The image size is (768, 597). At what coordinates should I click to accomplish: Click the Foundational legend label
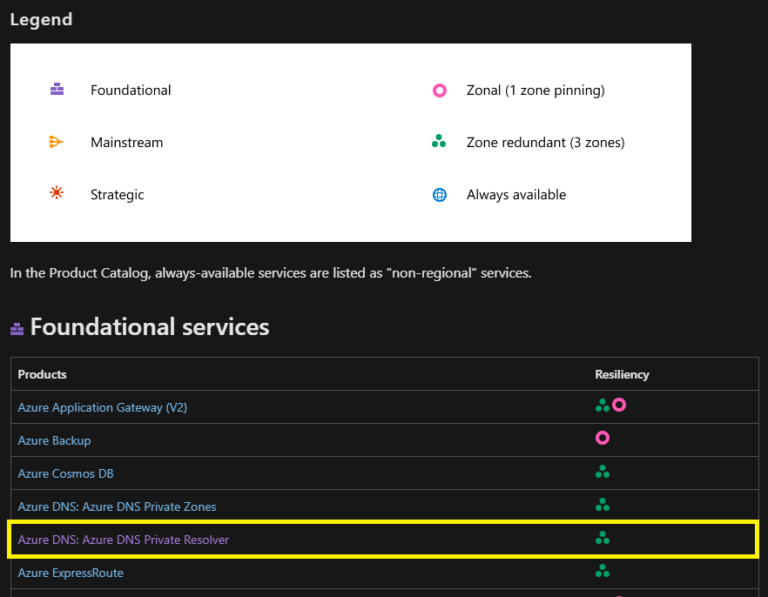pyautogui.click(x=131, y=91)
